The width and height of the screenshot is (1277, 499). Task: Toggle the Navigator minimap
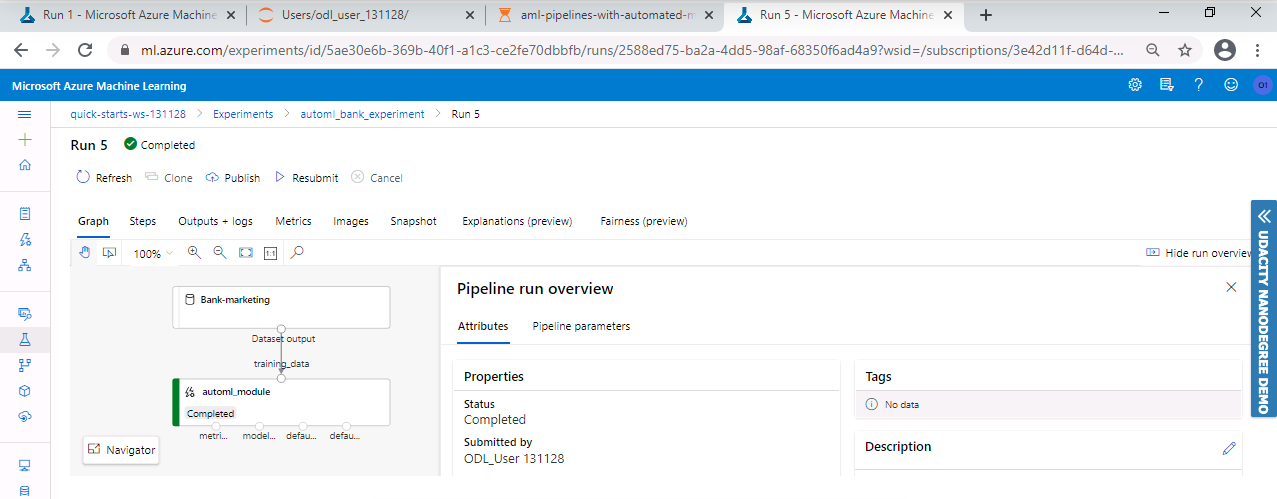tap(121, 450)
